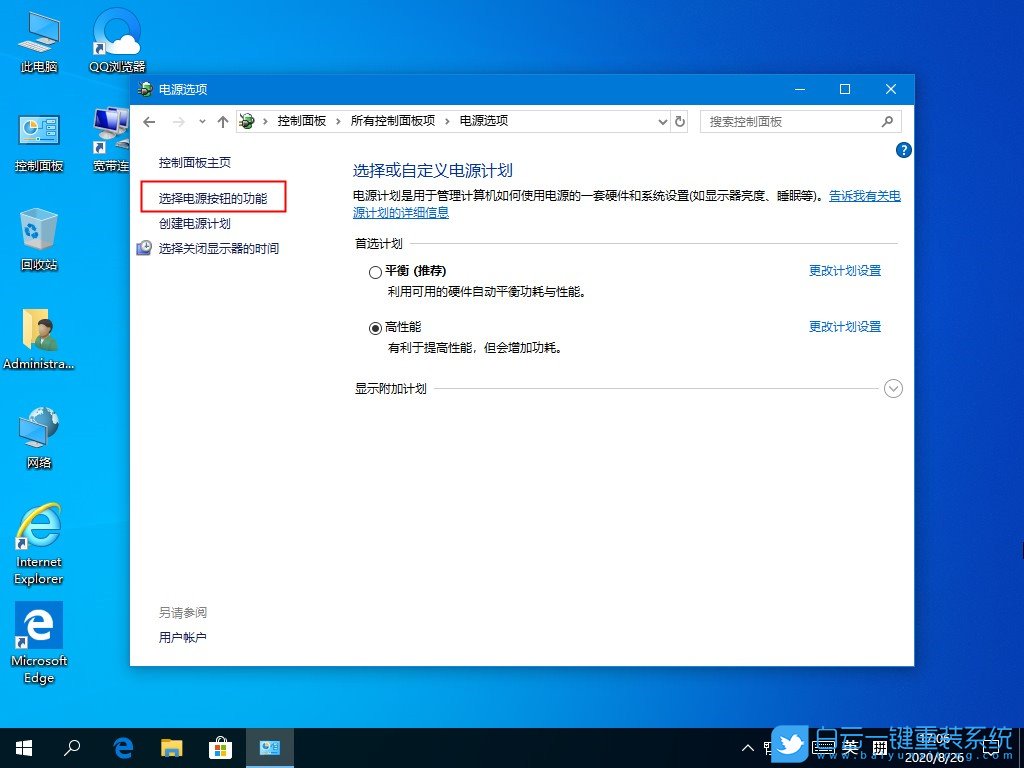Expand hidden icons in the system tray

(x=747, y=747)
